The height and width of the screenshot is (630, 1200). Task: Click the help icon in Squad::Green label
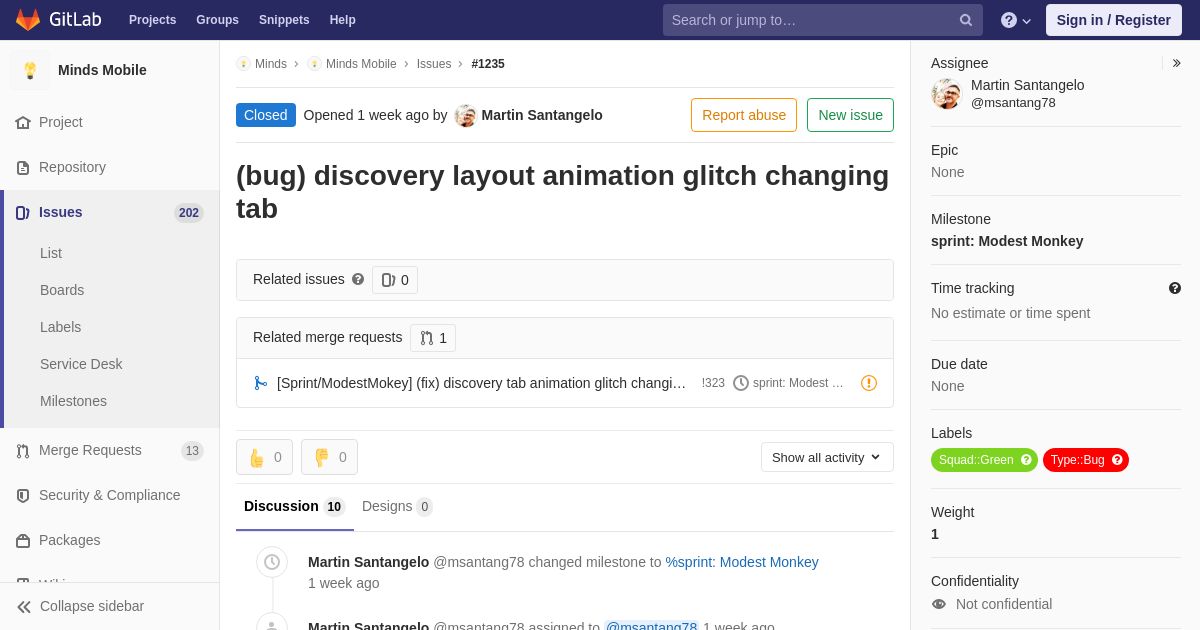1026,460
